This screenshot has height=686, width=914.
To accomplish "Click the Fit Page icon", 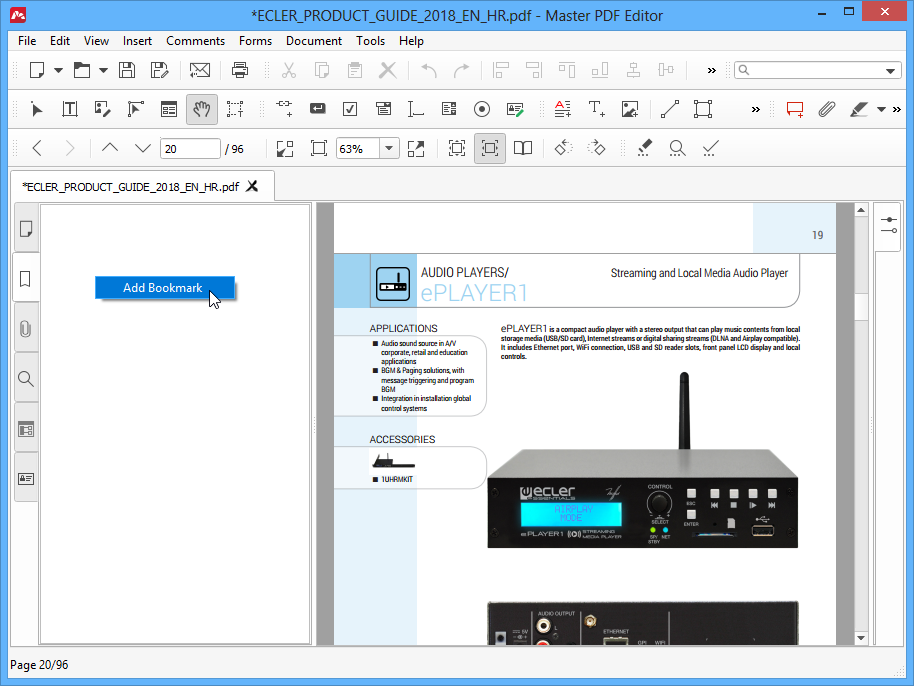I will click(319, 149).
